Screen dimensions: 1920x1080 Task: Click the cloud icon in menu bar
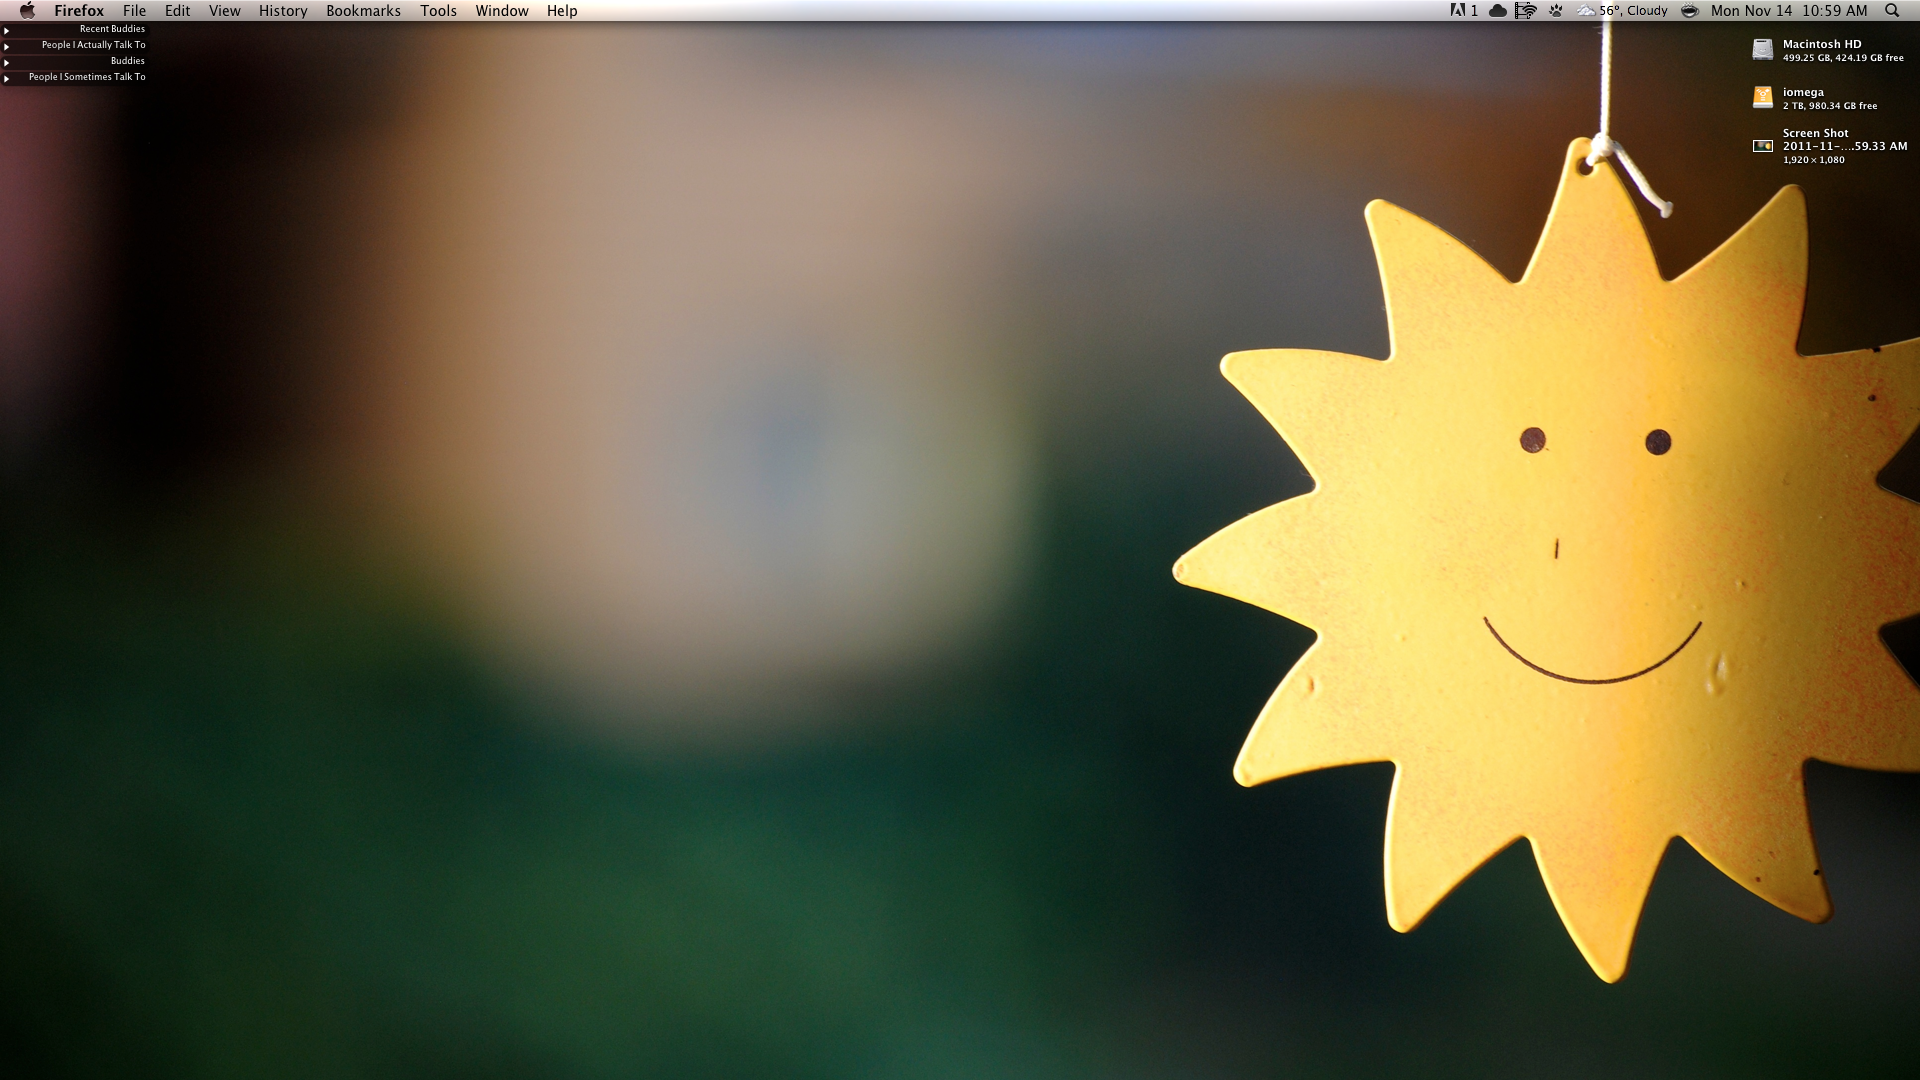[x=1497, y=11]
